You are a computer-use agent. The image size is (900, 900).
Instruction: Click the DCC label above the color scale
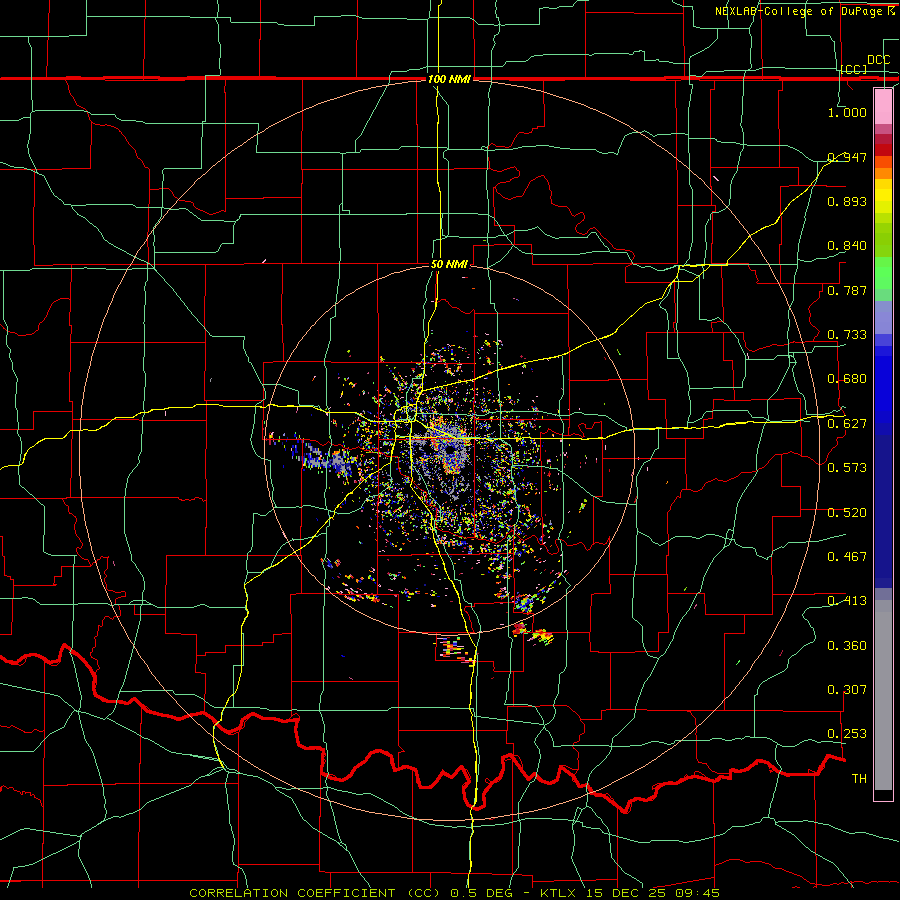pos(878,60)
